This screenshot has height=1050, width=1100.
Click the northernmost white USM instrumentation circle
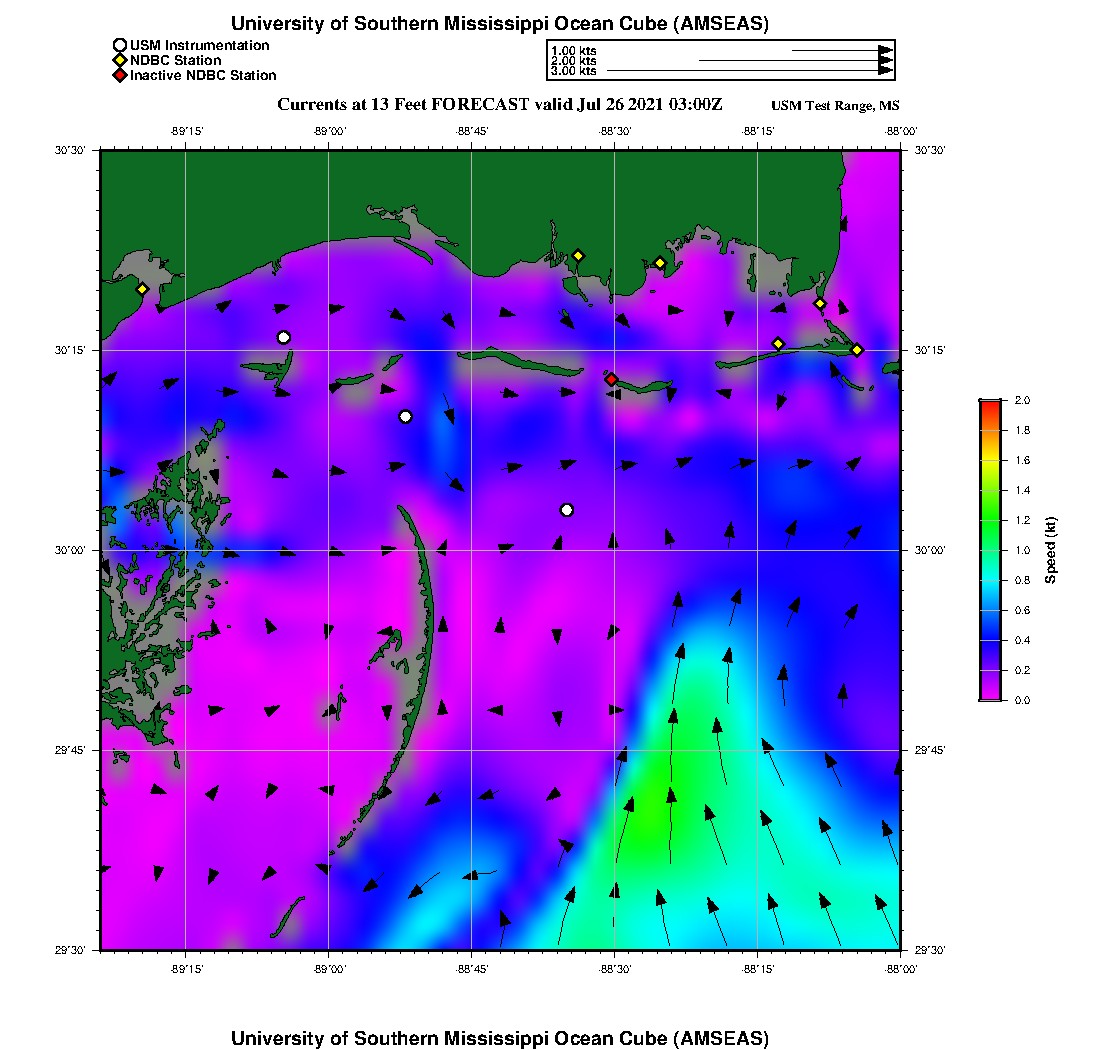(x=284, y=337)
